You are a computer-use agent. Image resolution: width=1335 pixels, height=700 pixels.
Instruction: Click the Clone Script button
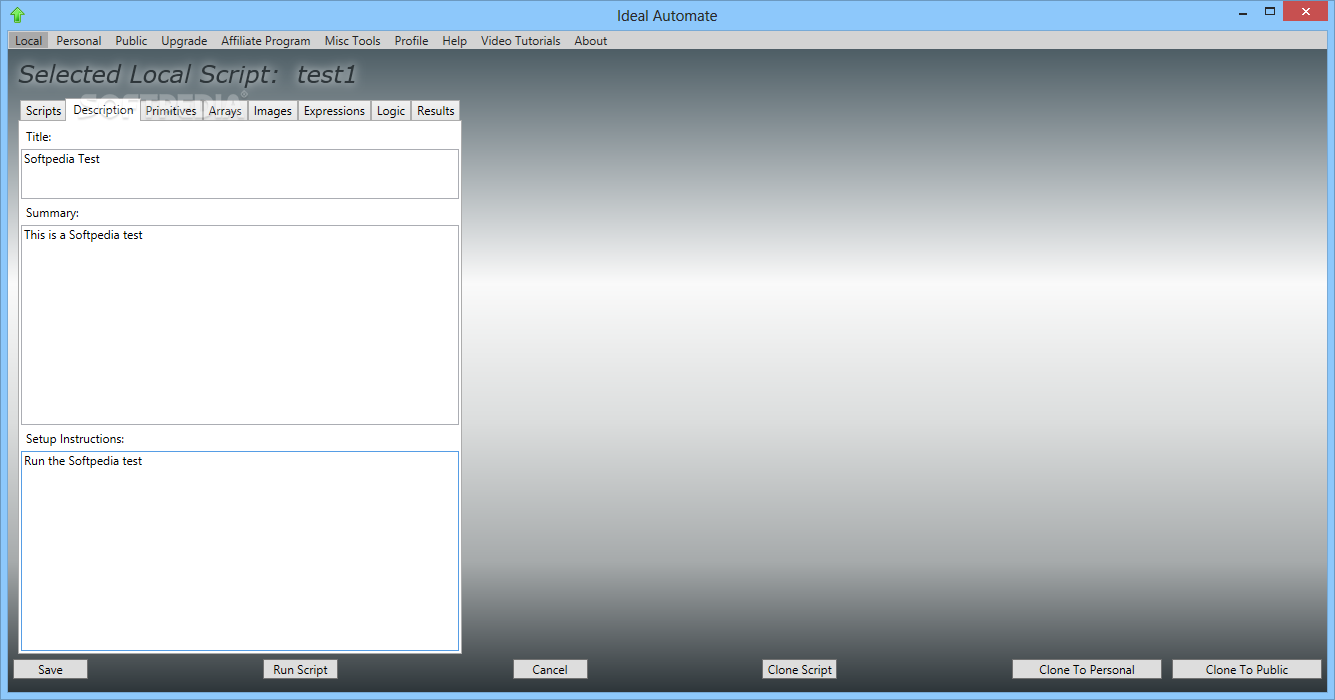click(800, 669)
